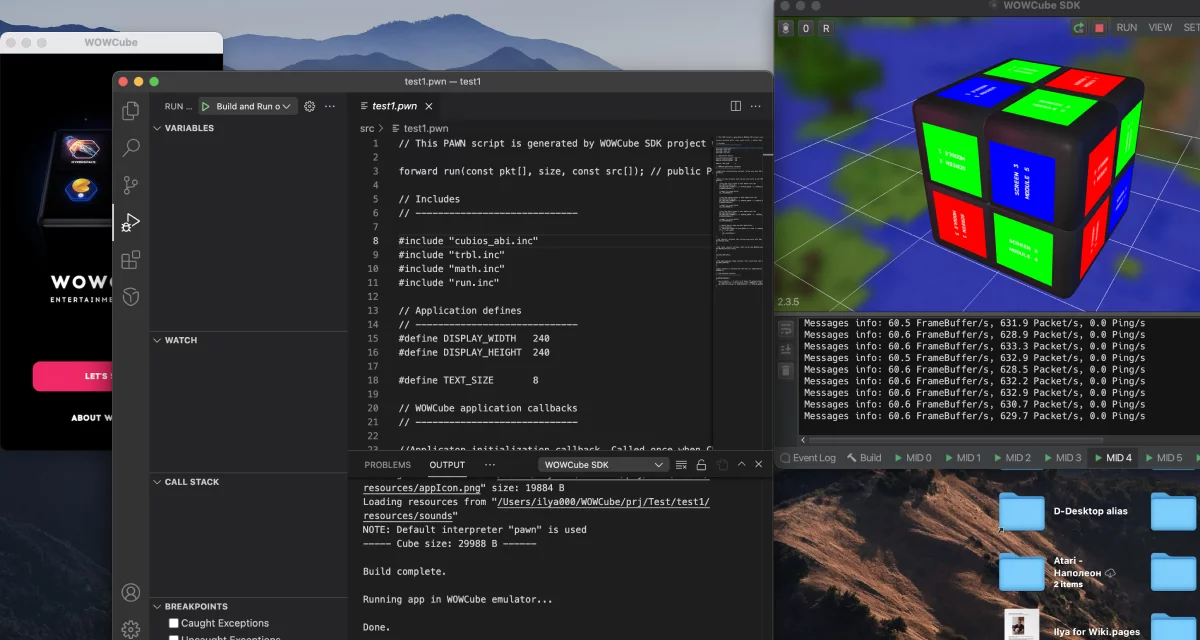
Task: Open the Search view in activity bar
Action: tap(131, 148)
